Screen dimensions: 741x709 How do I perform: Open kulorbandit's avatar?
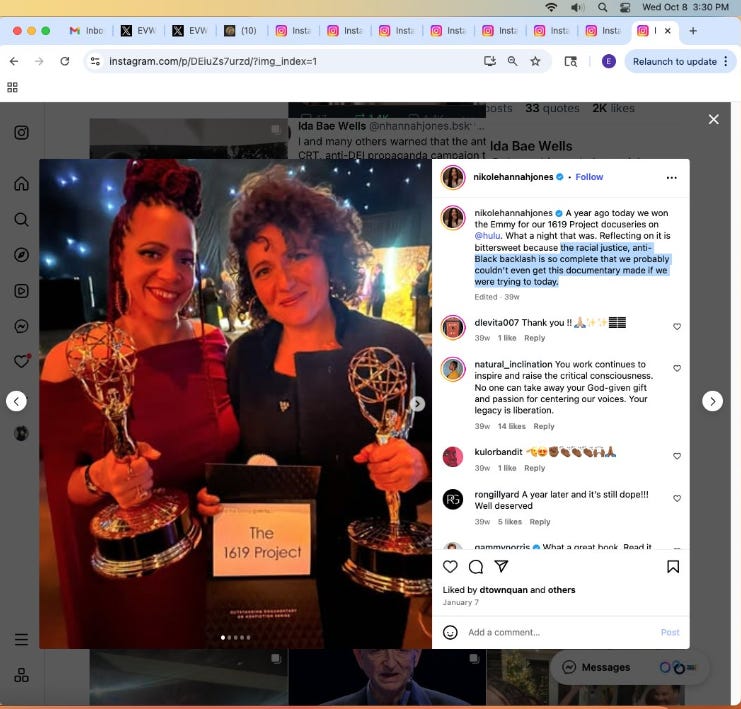453,457
